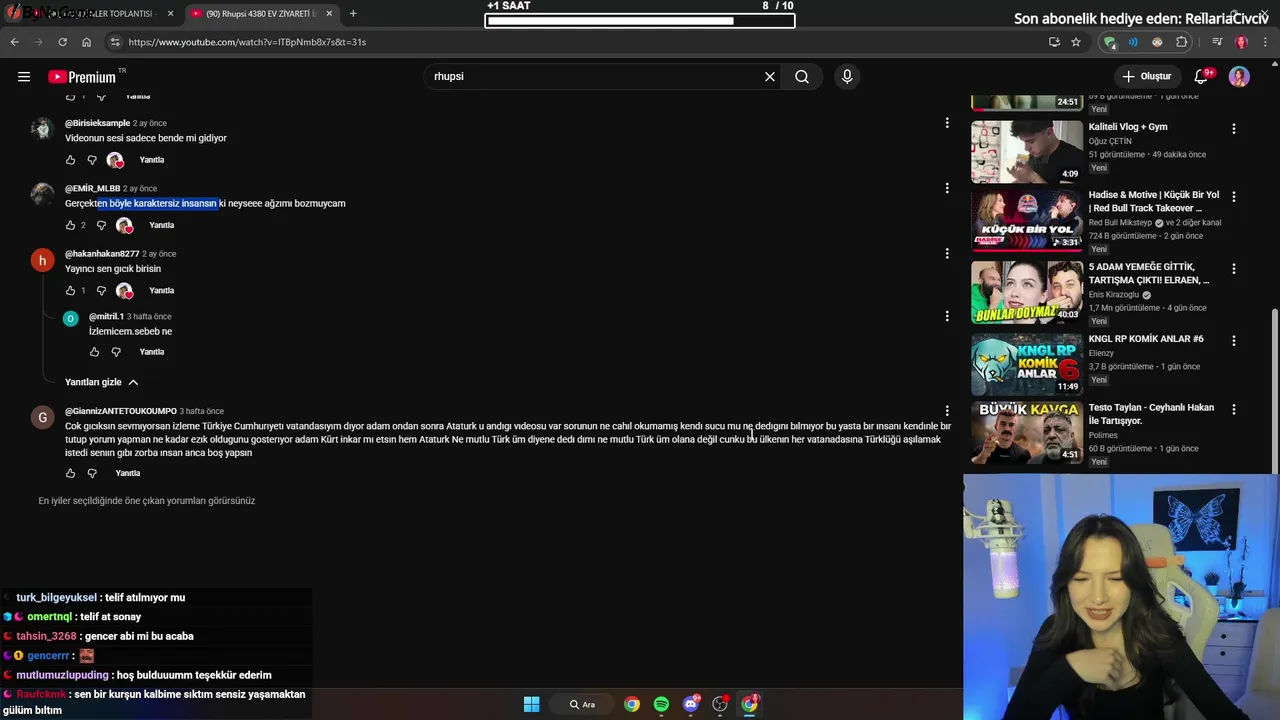Viewport: 1280px width, 720px height.
Task: Open the Chrome extensions puzzle icon
Action: (x=1182, y=42)
